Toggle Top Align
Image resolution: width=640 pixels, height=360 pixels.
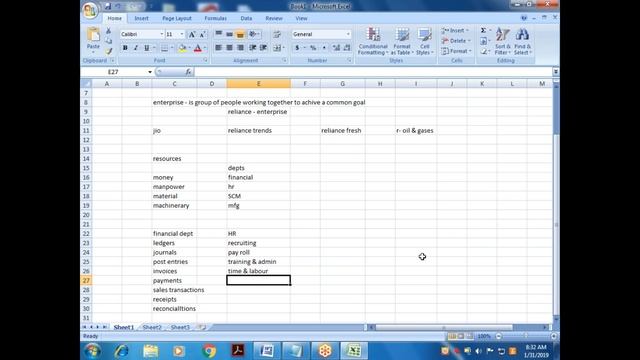click(x=219, y=34)
